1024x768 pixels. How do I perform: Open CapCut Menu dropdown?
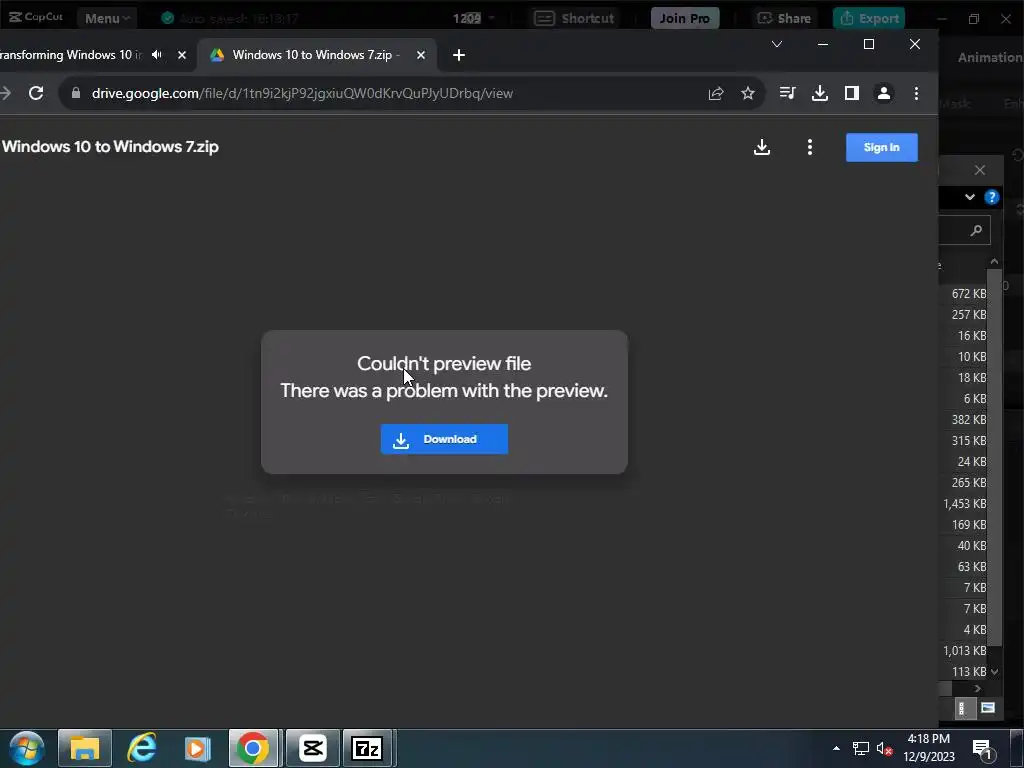coord(107,18)
